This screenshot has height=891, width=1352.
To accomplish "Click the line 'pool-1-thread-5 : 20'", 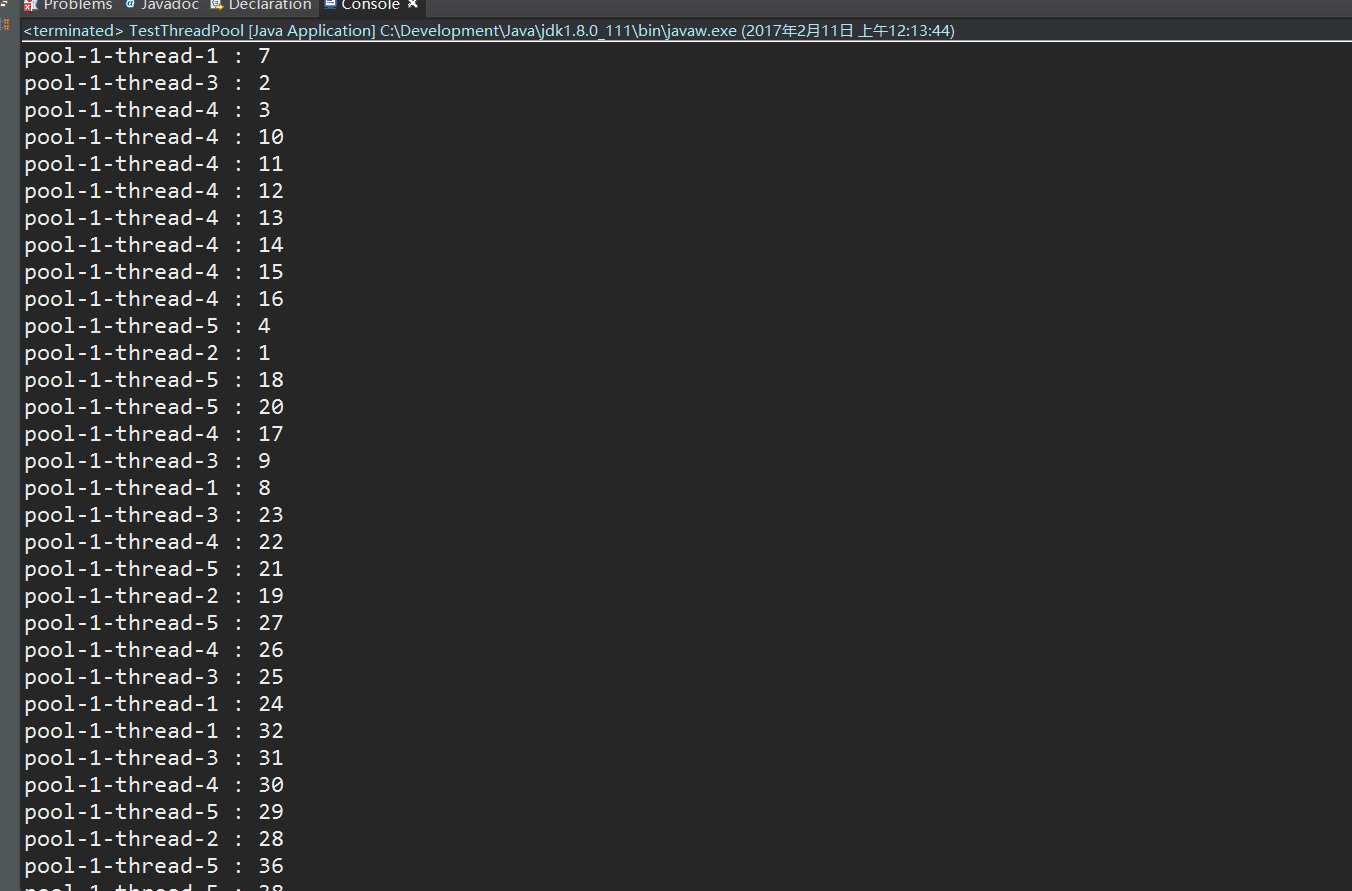I will click(154, 407).
